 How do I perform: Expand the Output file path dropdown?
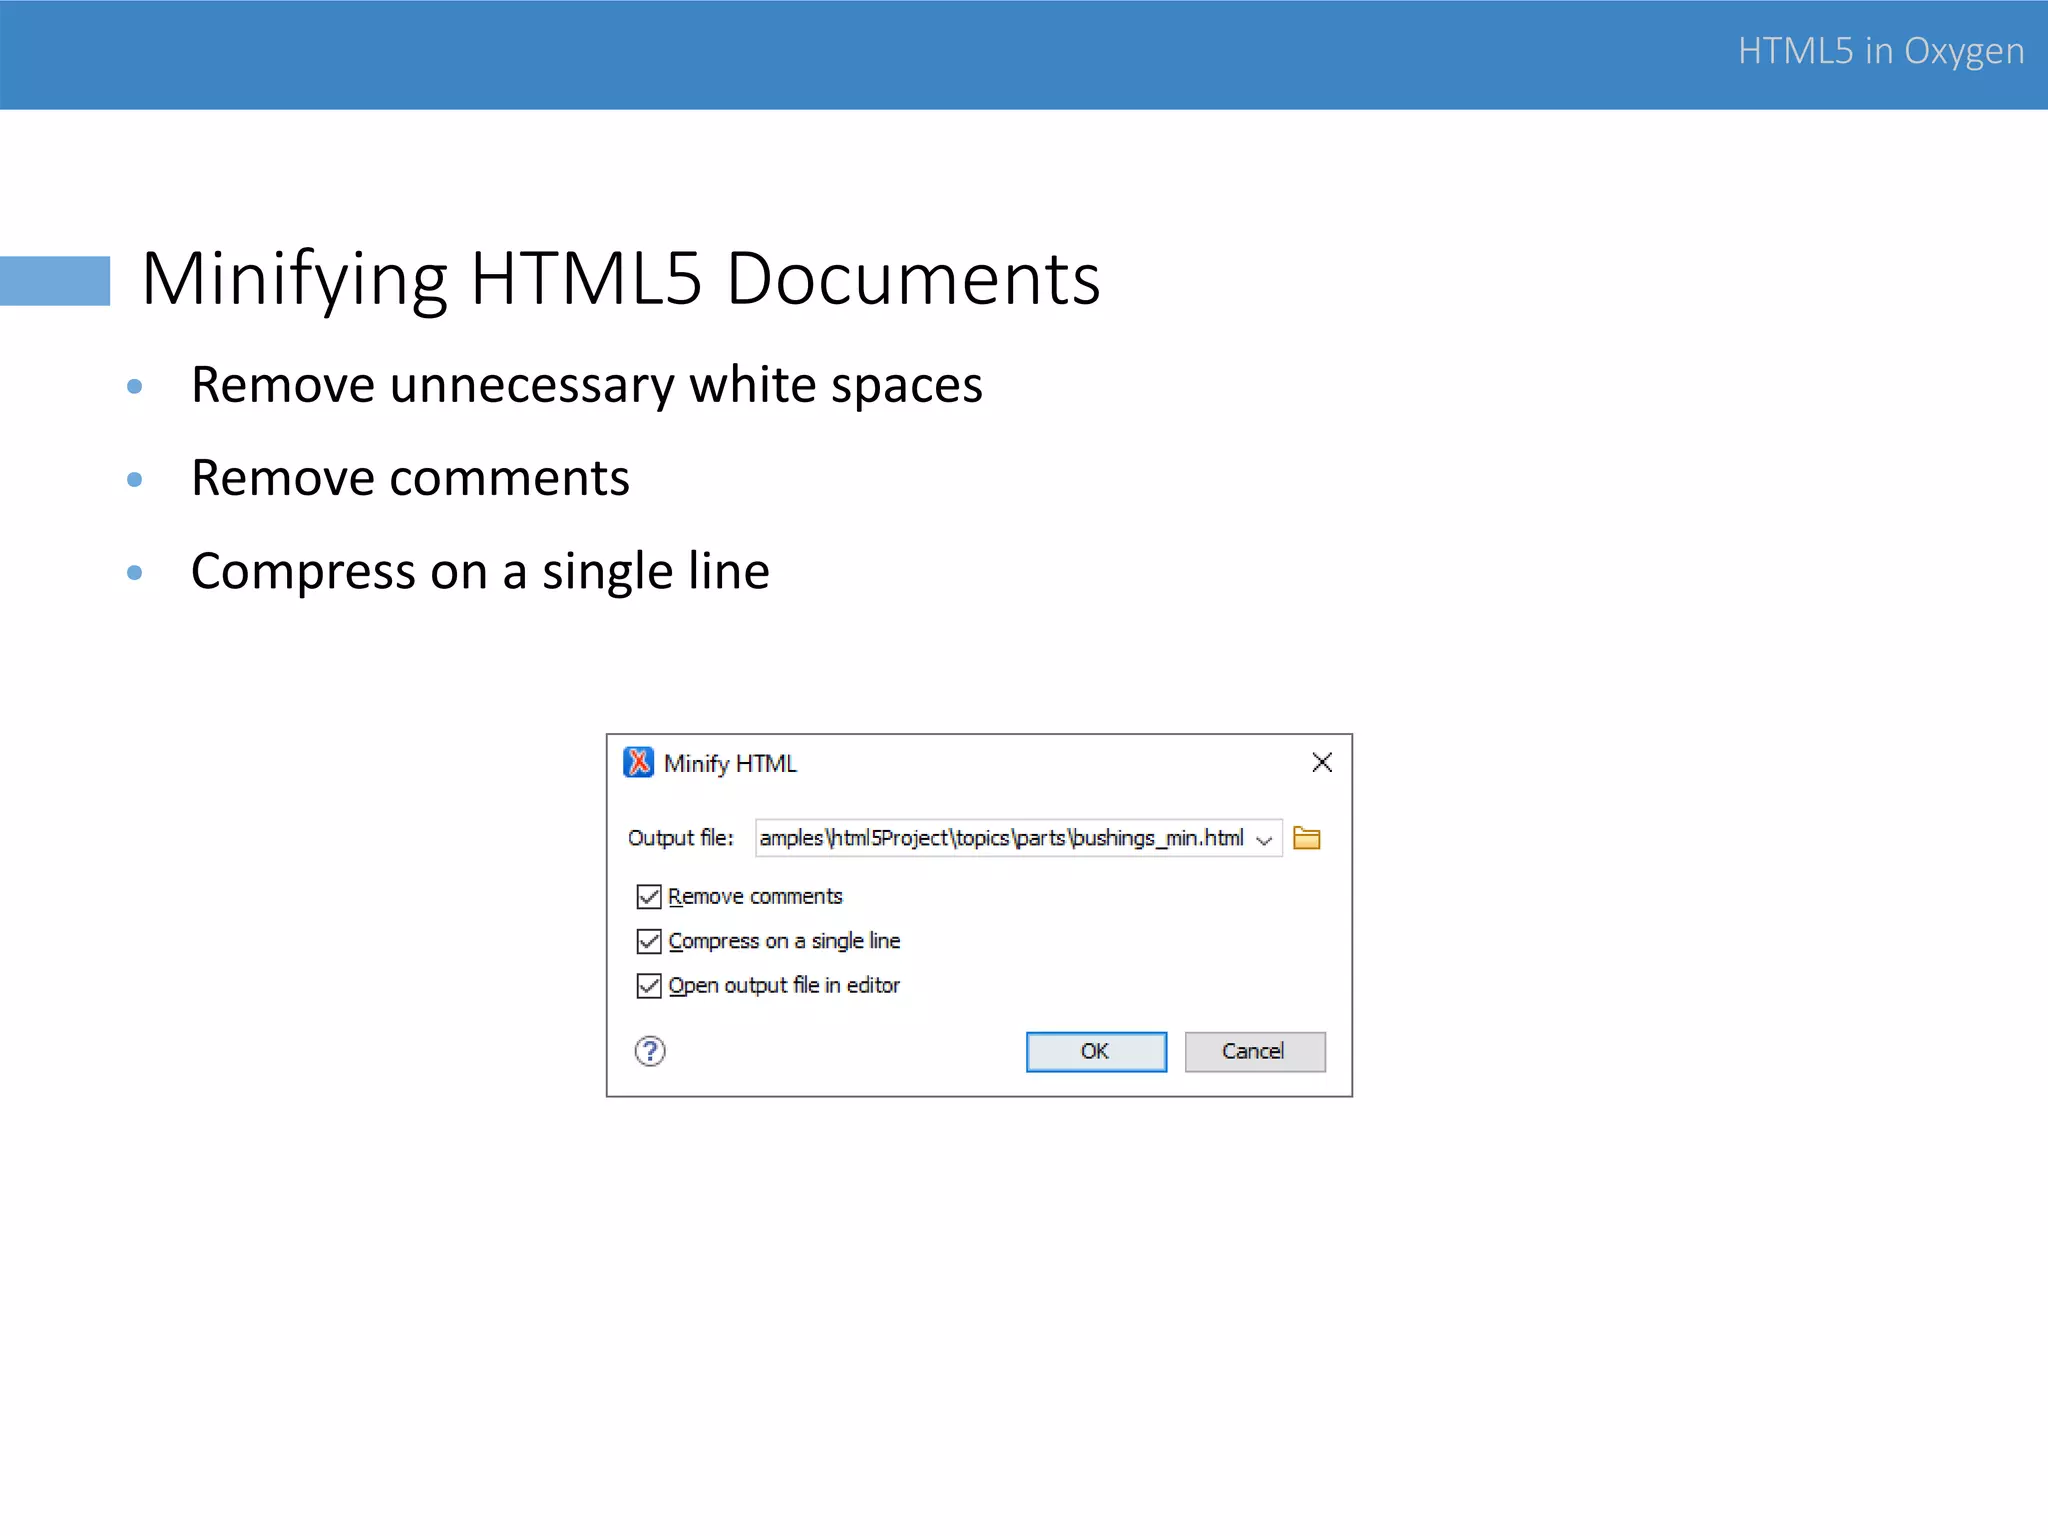1264,839
